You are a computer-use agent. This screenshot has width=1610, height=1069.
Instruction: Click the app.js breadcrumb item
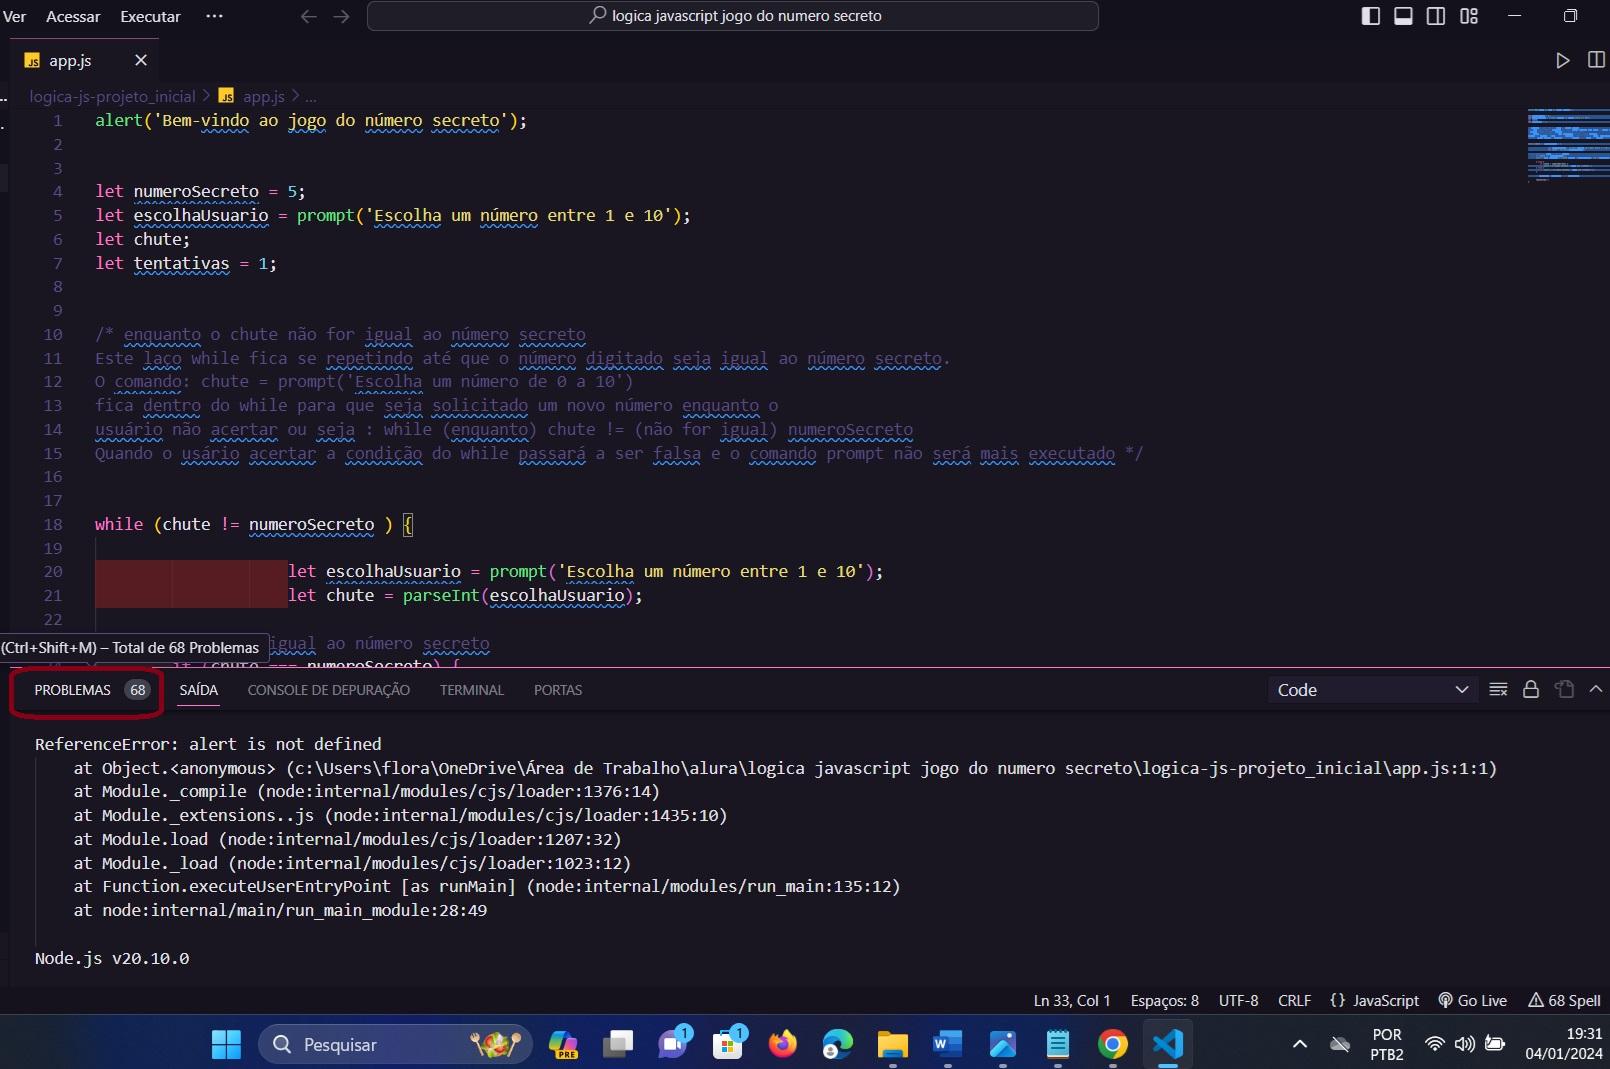click(x=254, y=96)
